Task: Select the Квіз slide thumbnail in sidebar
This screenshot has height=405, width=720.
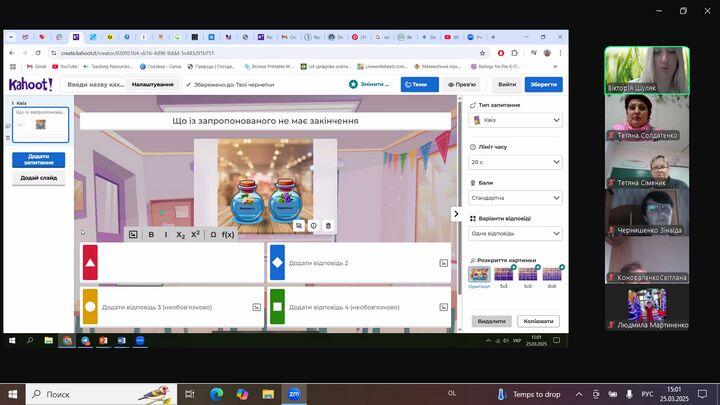Action: coord(40,124)
